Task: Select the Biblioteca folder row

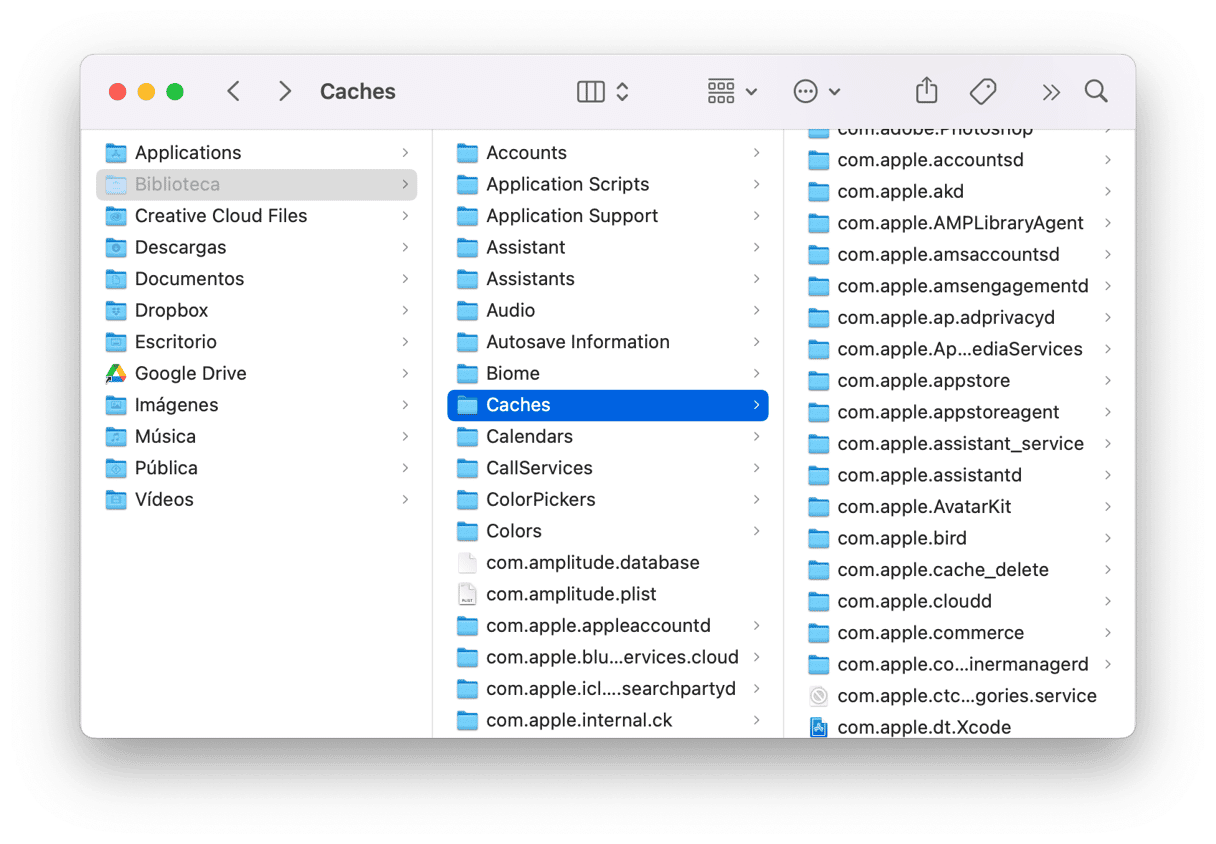Action: click(257, 184)
